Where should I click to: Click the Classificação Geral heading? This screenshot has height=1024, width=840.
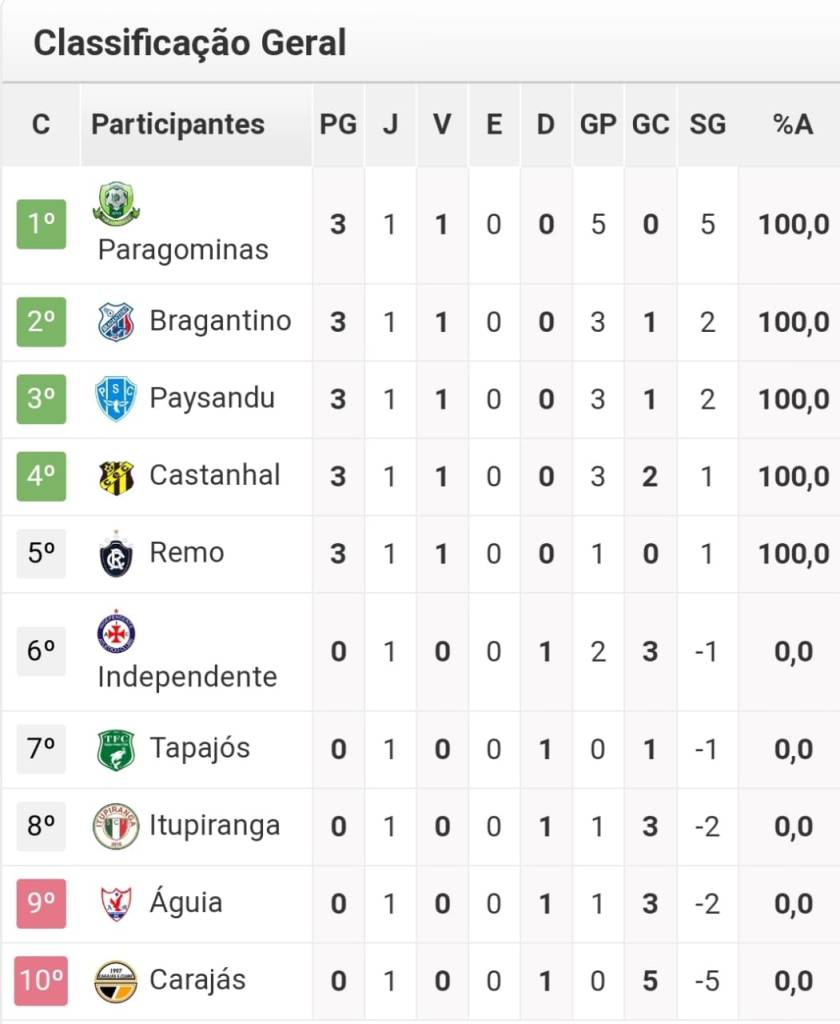tap(190, 43)
